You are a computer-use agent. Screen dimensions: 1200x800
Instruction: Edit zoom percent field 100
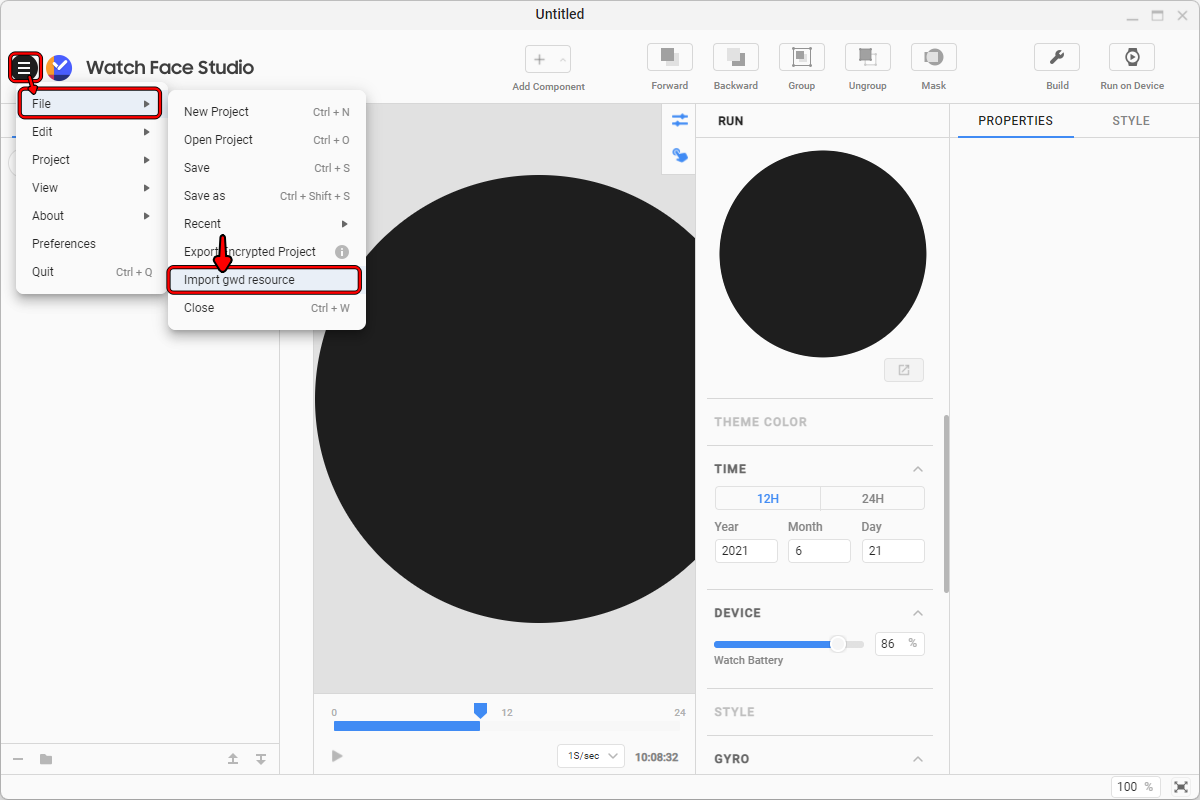point(1136,787)
